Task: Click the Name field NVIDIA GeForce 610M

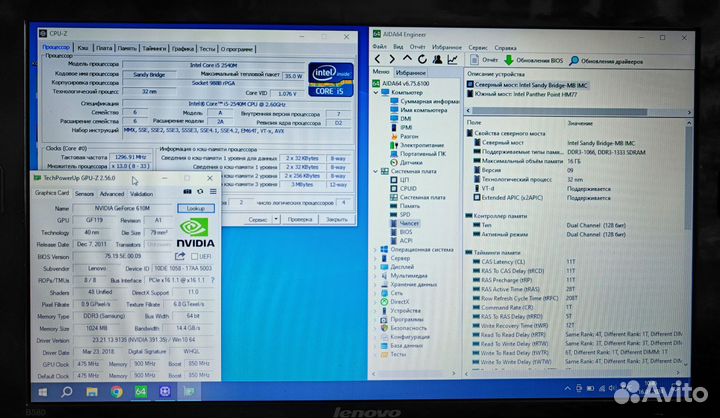Action: [x=123, y=208]
